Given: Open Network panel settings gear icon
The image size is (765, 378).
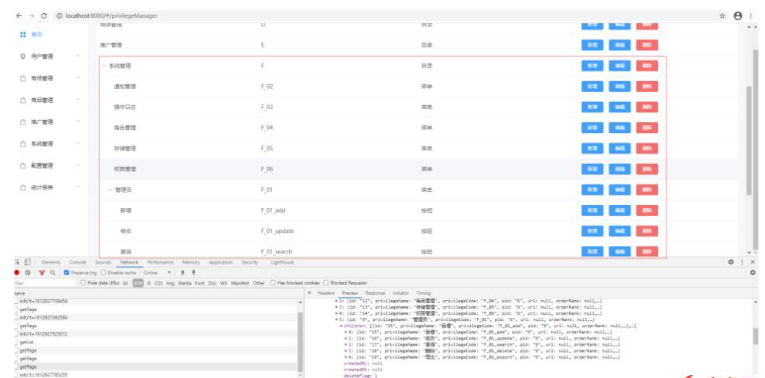Looking at the screenshot, I should [752, 273].
